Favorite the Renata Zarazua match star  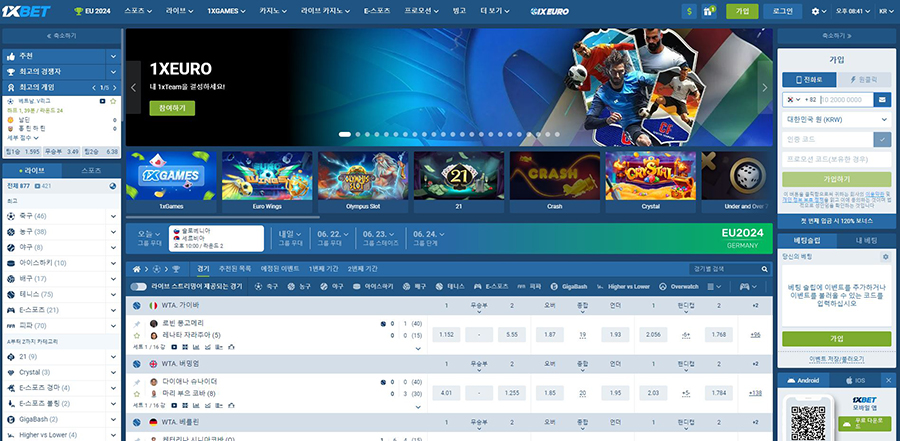coord(137,335)
